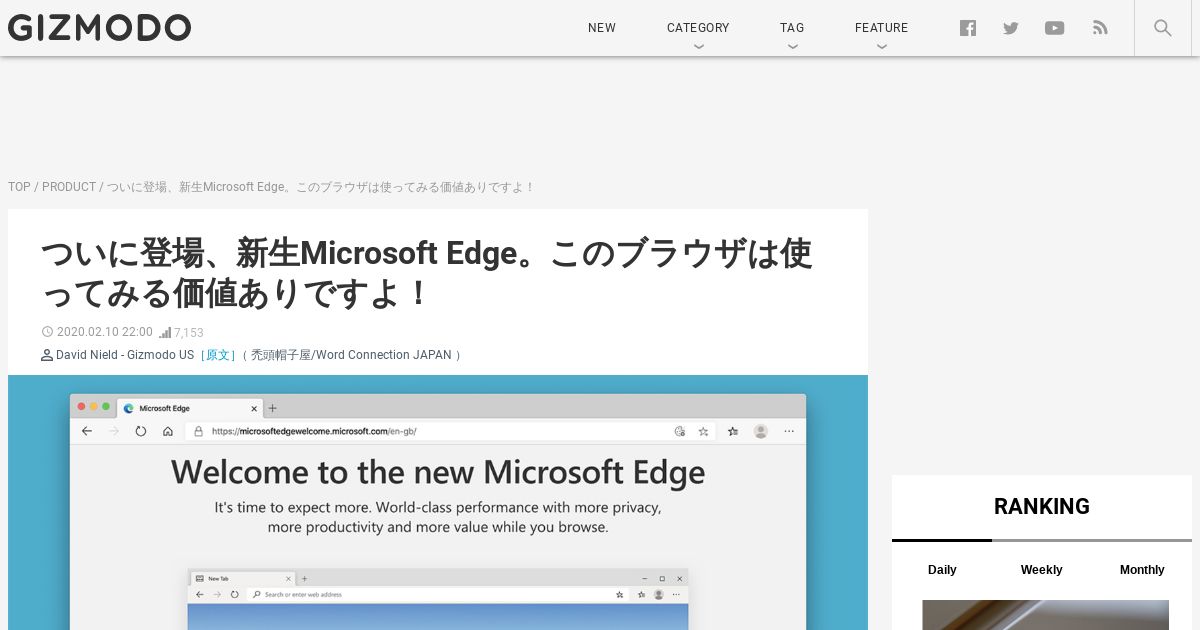Click the view count 7,153
This screenshot has height=630, width=1200.
[188, 333]
